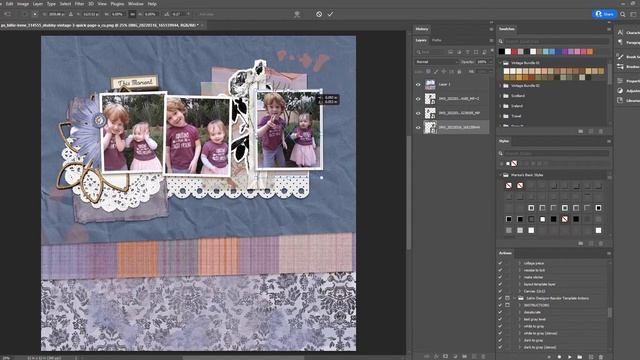The height and width of the screenshot is (360, 640).
Task: Open the Layer menu
Action: click(x=38, y=4)
